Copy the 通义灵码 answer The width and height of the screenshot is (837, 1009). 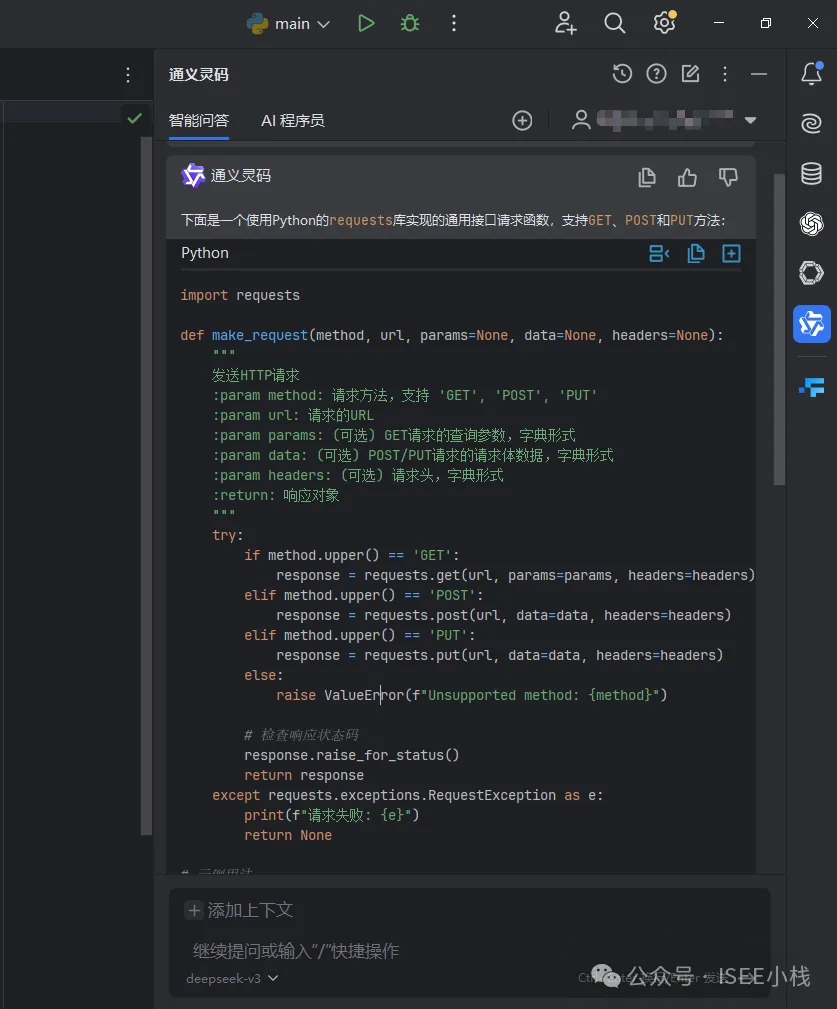(647, 177)
